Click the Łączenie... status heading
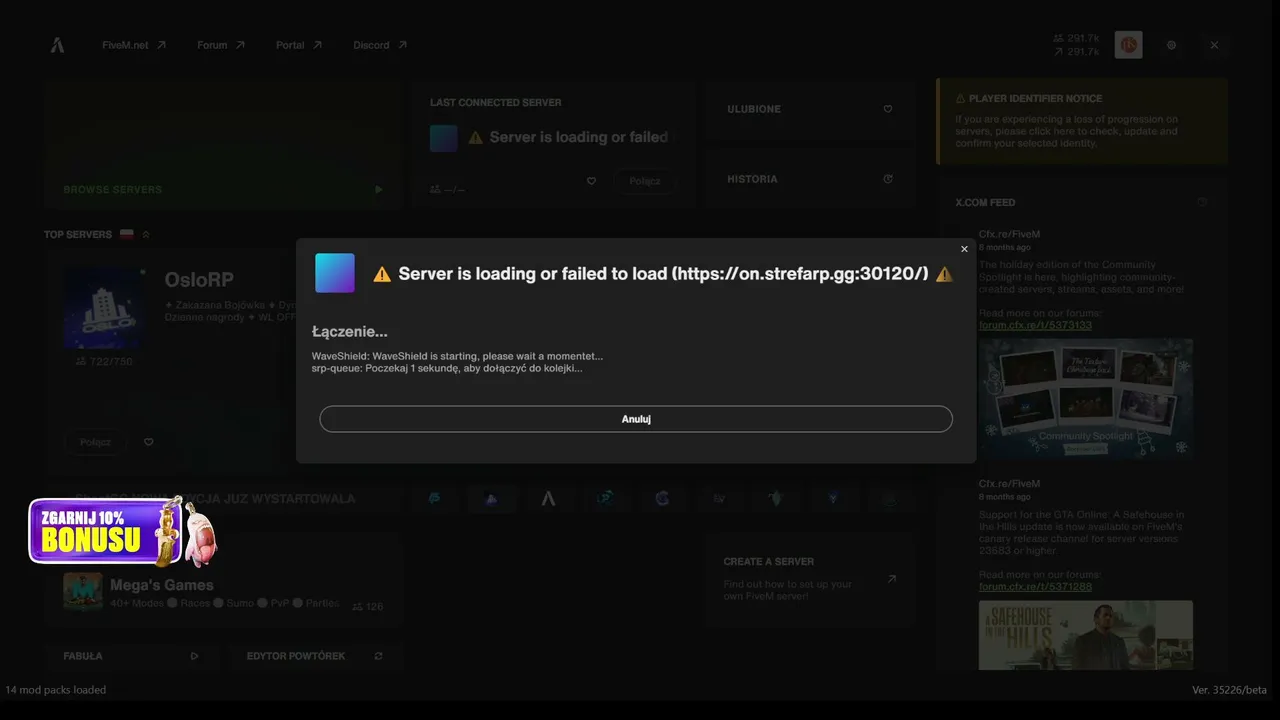 (x=349, y=331)
